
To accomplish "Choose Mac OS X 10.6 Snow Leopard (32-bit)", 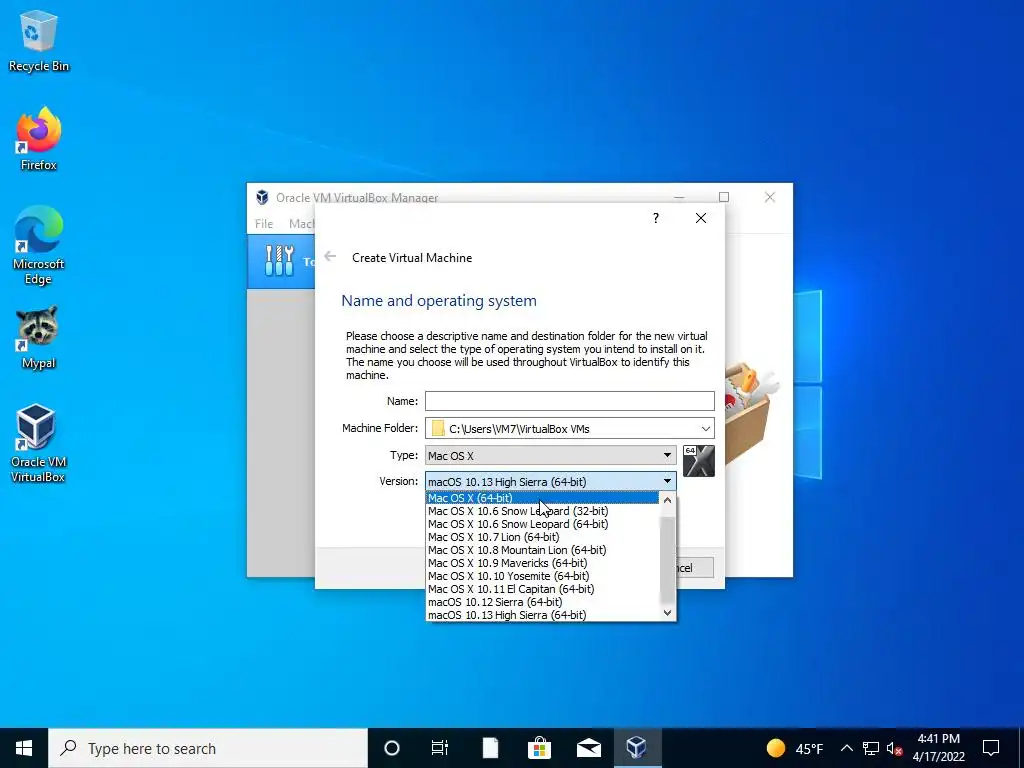I will [542, 511].
